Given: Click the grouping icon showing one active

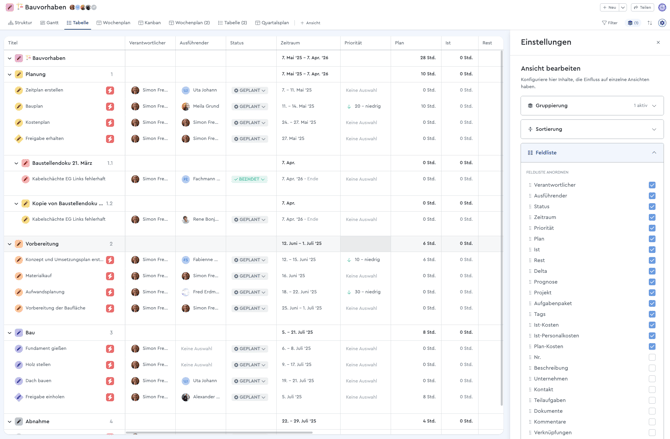Looking at the screenshot, I should [633, 23].
